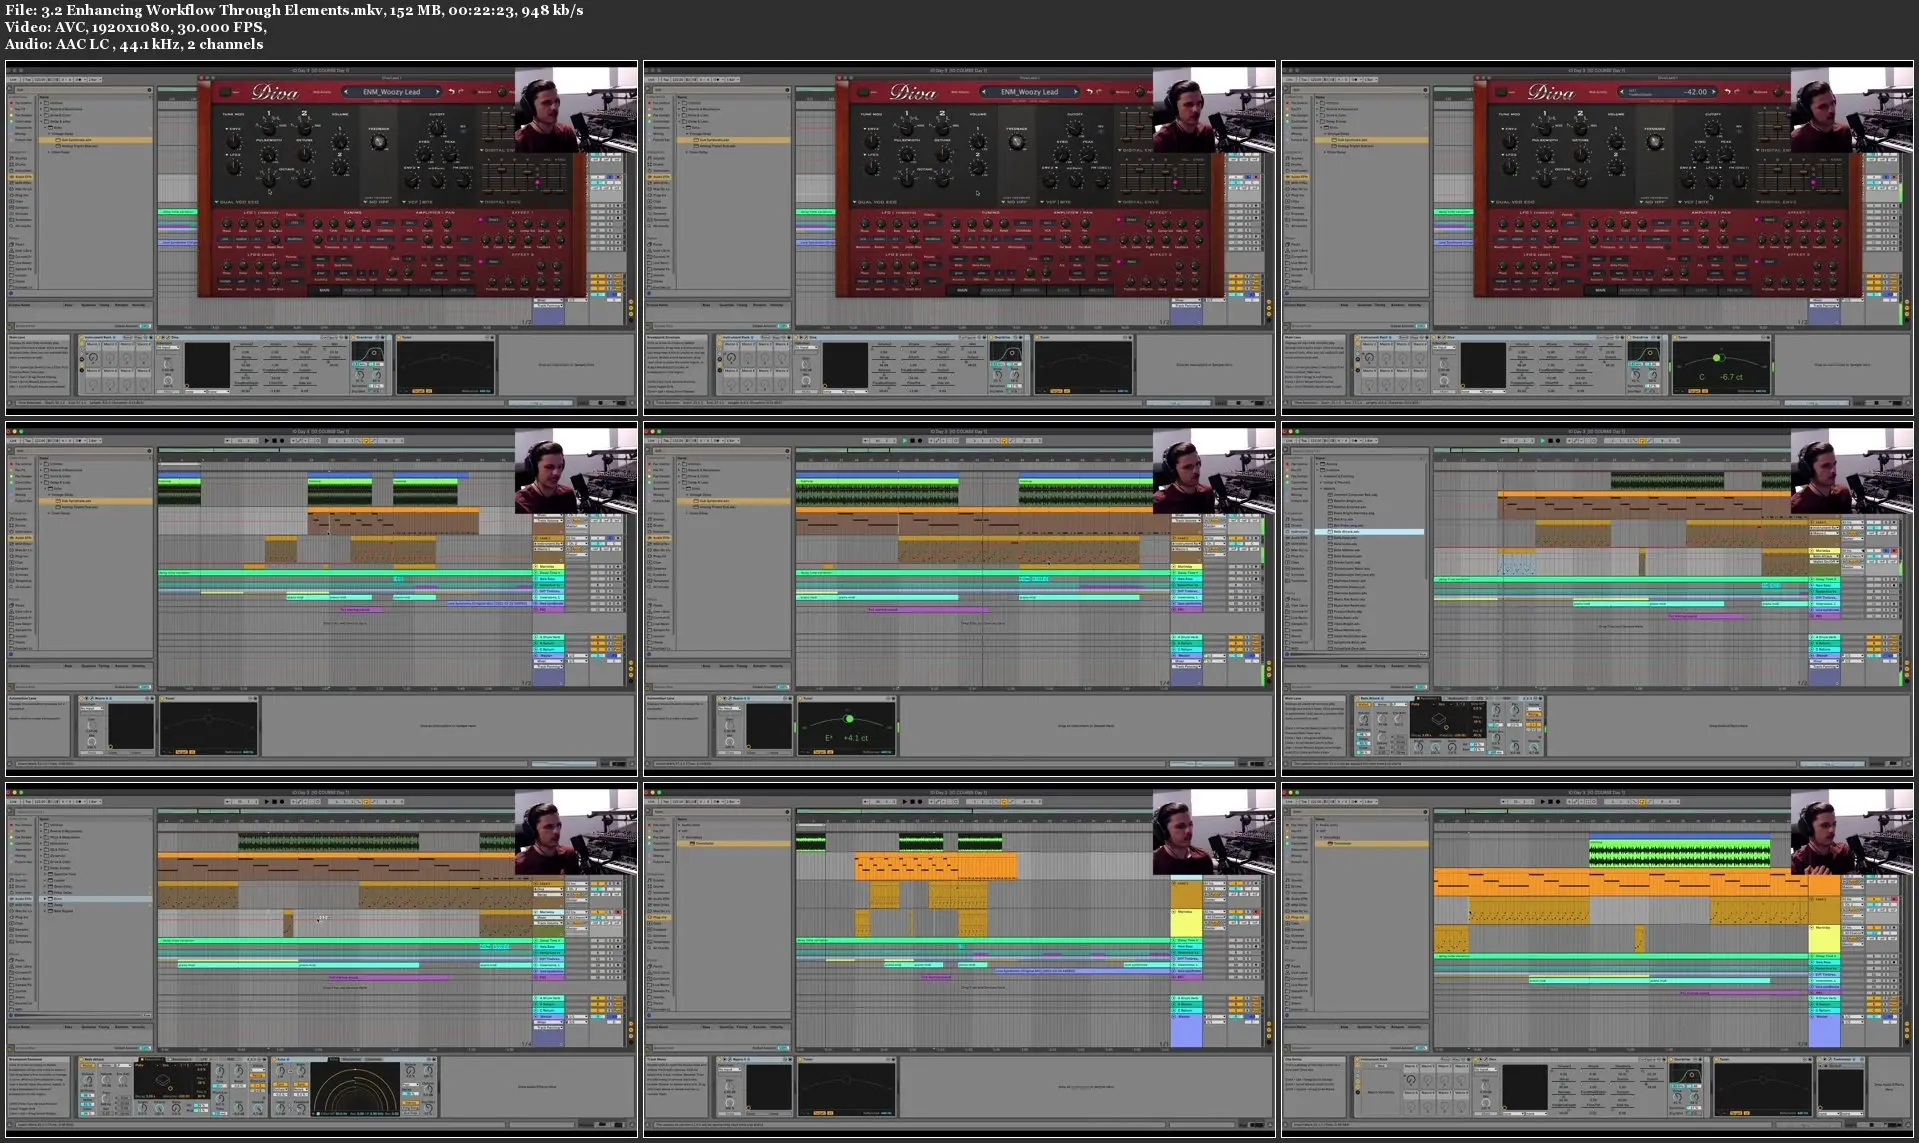Screen dimensions: 1919x1143
Task: Click Stop button in middle-right frame
Action: point(1550,440)
